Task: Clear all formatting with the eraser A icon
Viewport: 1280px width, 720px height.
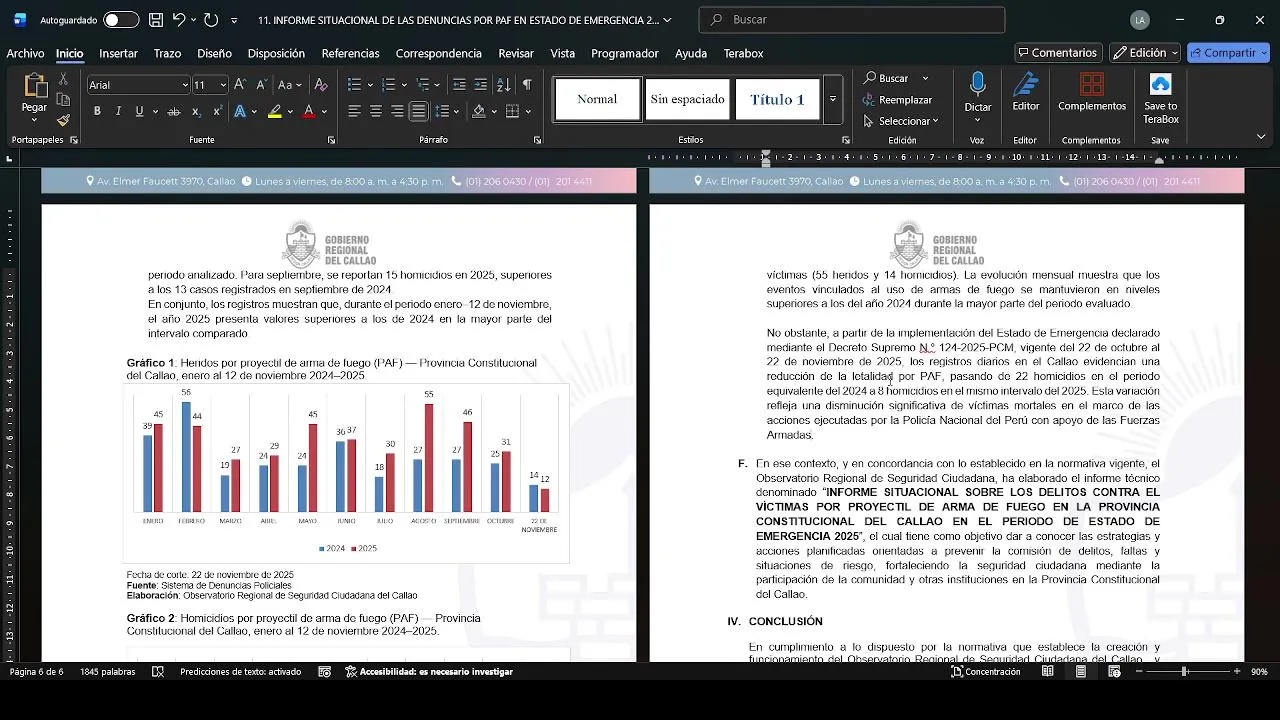Action: pyautogui.click(x=321, y=85)
